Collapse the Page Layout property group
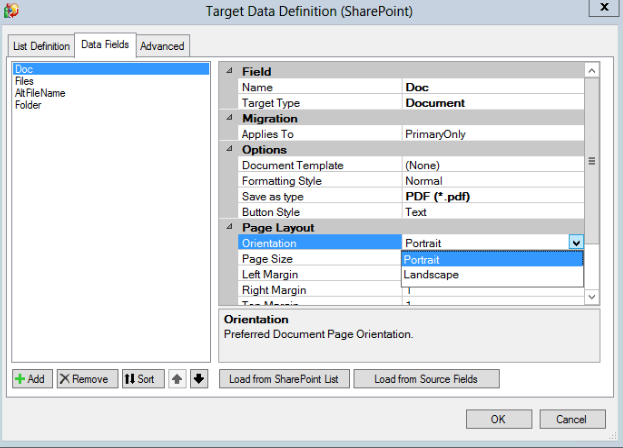 point(229,227)
